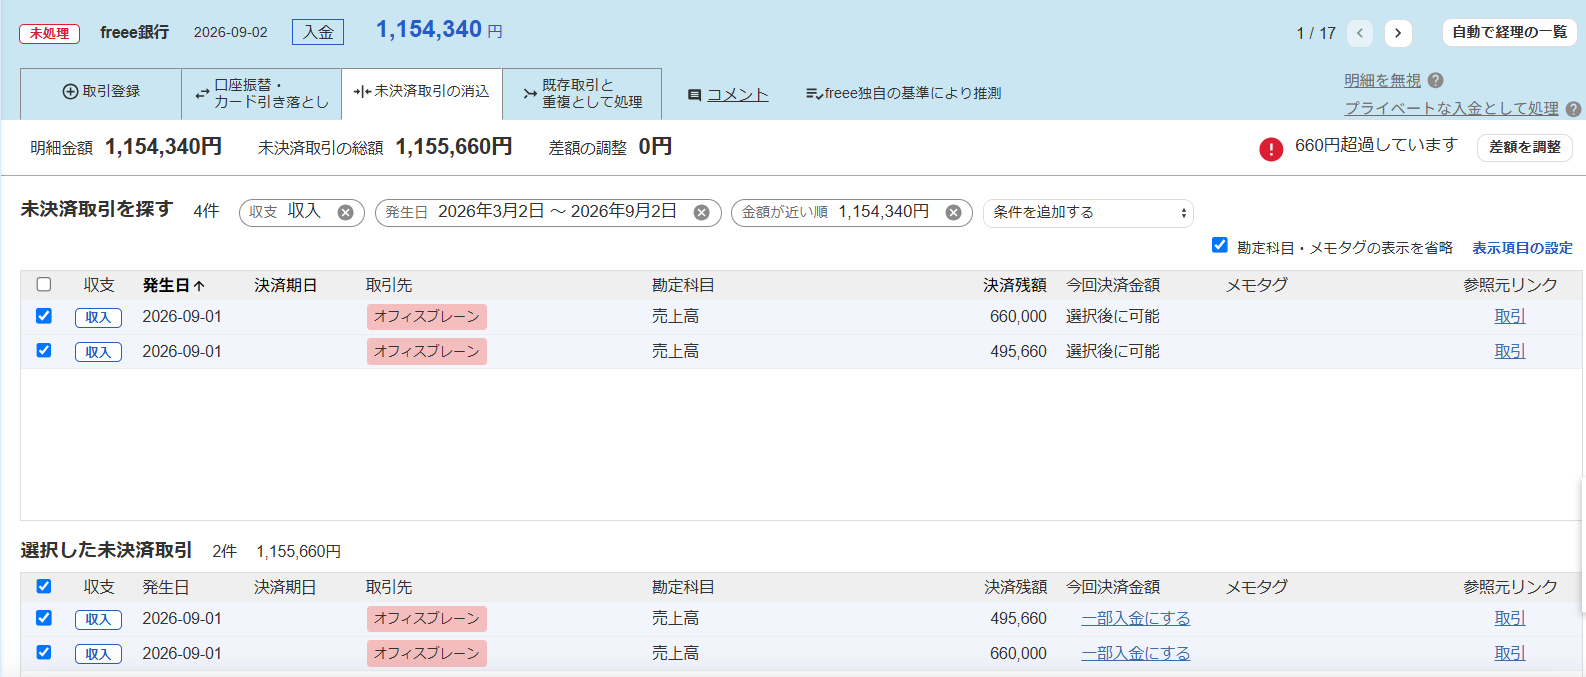Uncheck the 495,660 row in the 選択した未決済取引 table
Image resolution: width=1586 pixels, height=677 pixels.
pos(44,618)
